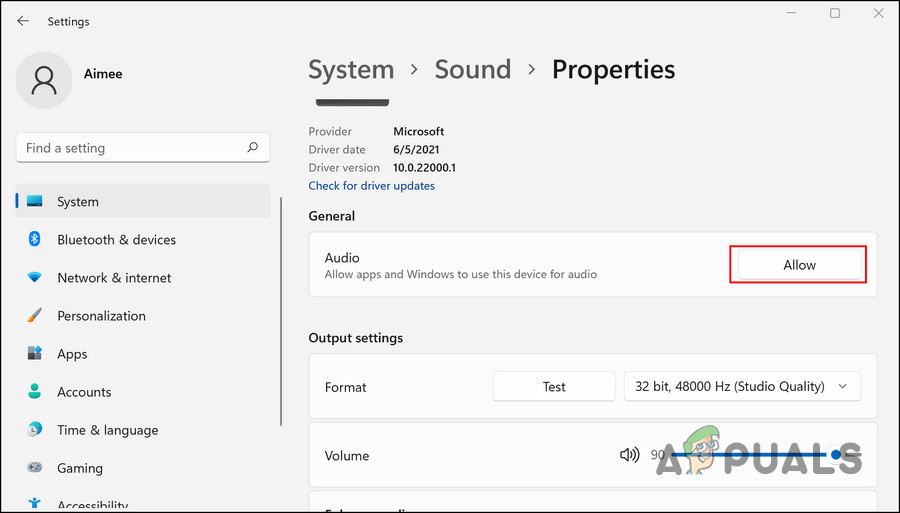Click the Gaming controller icon
The width and height of the screenshot is (900, 513).
tap(35, 468)
